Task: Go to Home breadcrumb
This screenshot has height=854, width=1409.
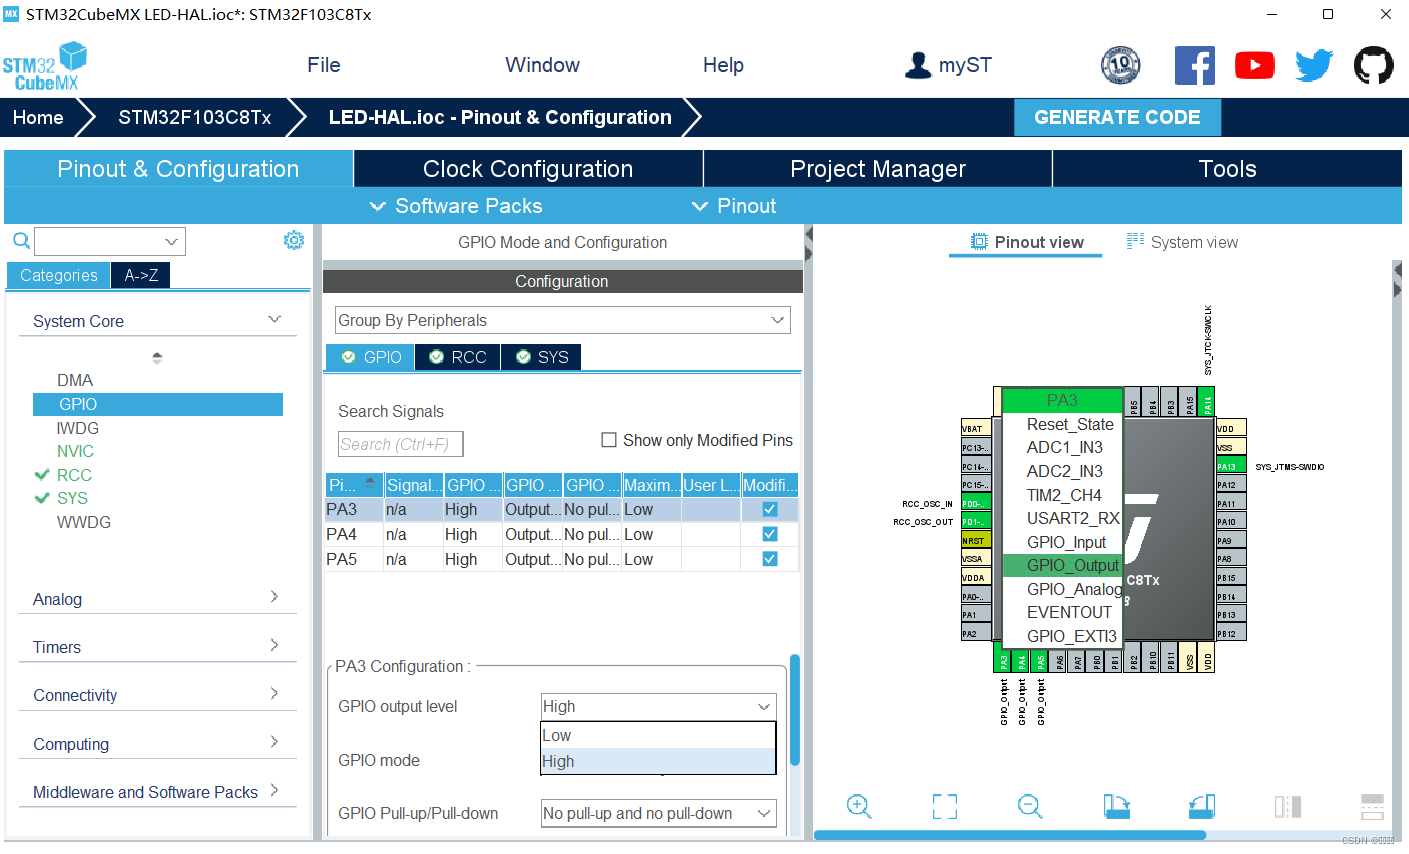Action: tap(38, 117)
